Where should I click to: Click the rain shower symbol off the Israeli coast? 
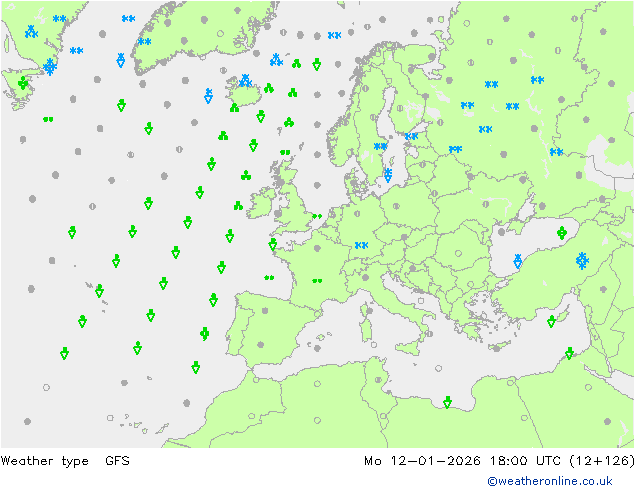pos(569,353)
